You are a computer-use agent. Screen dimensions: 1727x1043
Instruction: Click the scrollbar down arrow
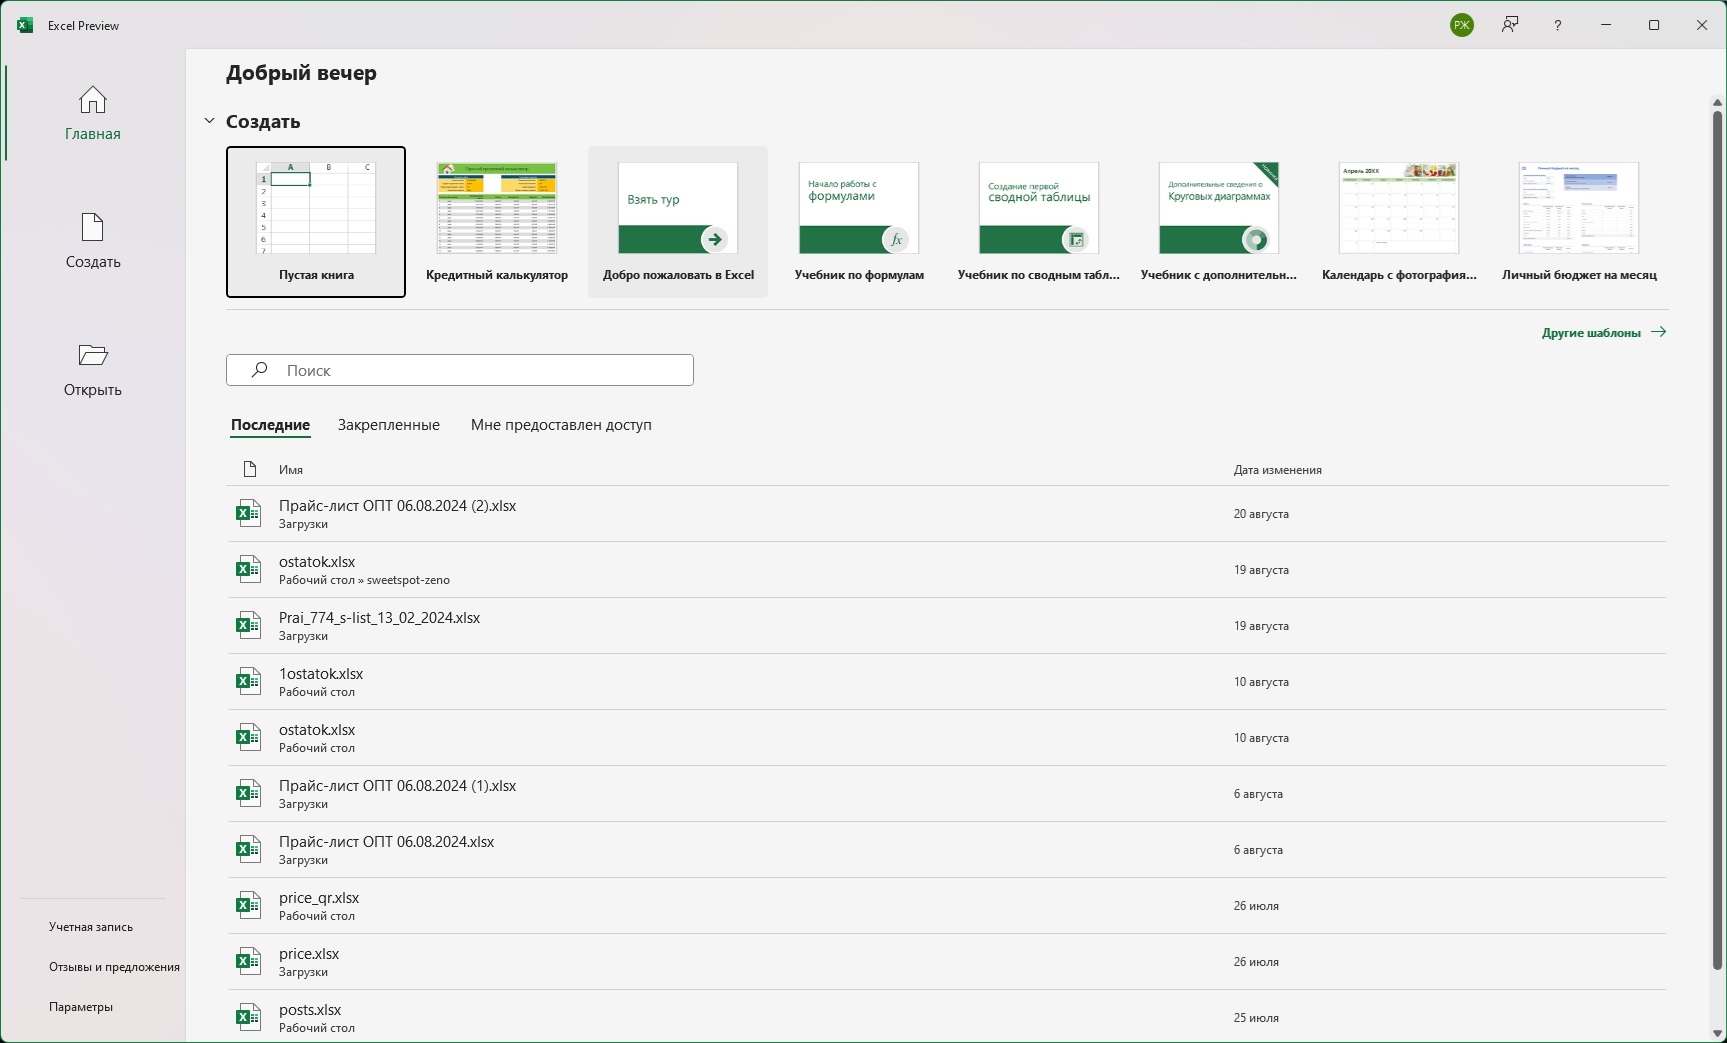1718,1033
